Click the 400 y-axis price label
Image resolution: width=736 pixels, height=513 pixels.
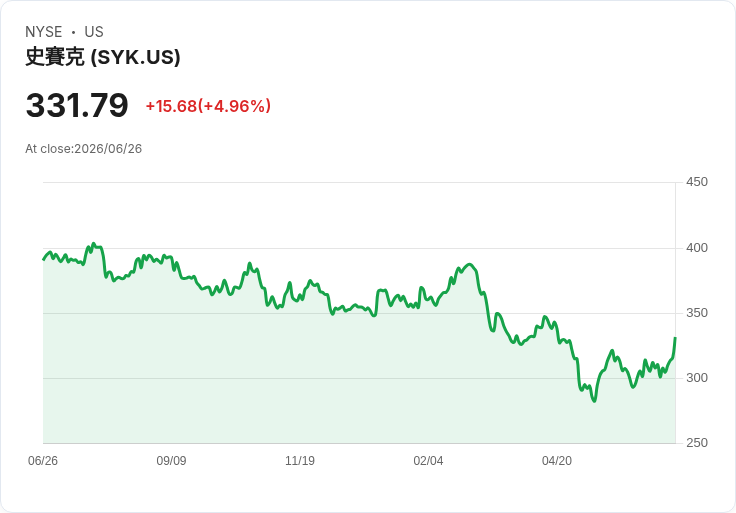click(x=697, y=248)
